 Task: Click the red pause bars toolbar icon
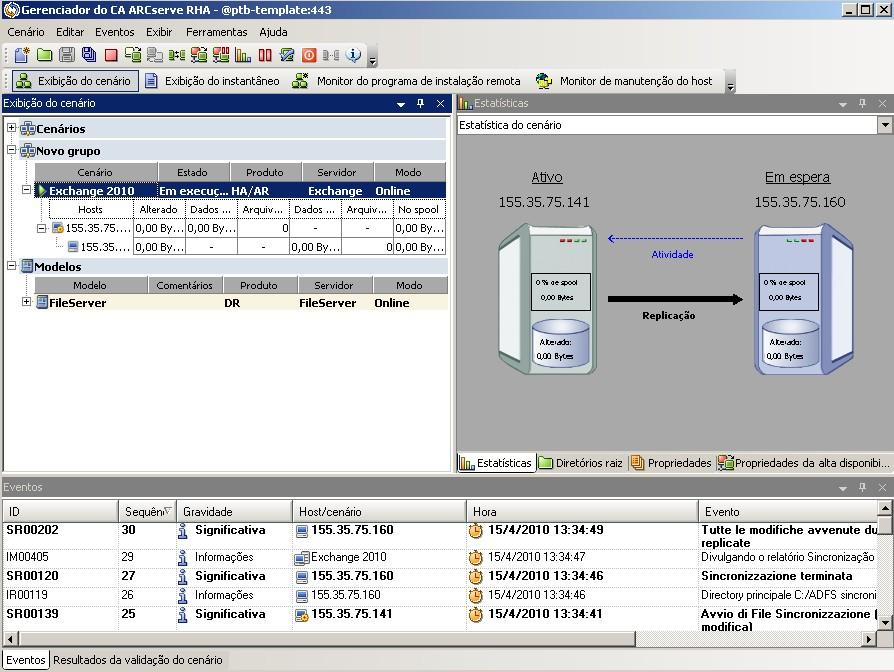(x=265, y=55)
